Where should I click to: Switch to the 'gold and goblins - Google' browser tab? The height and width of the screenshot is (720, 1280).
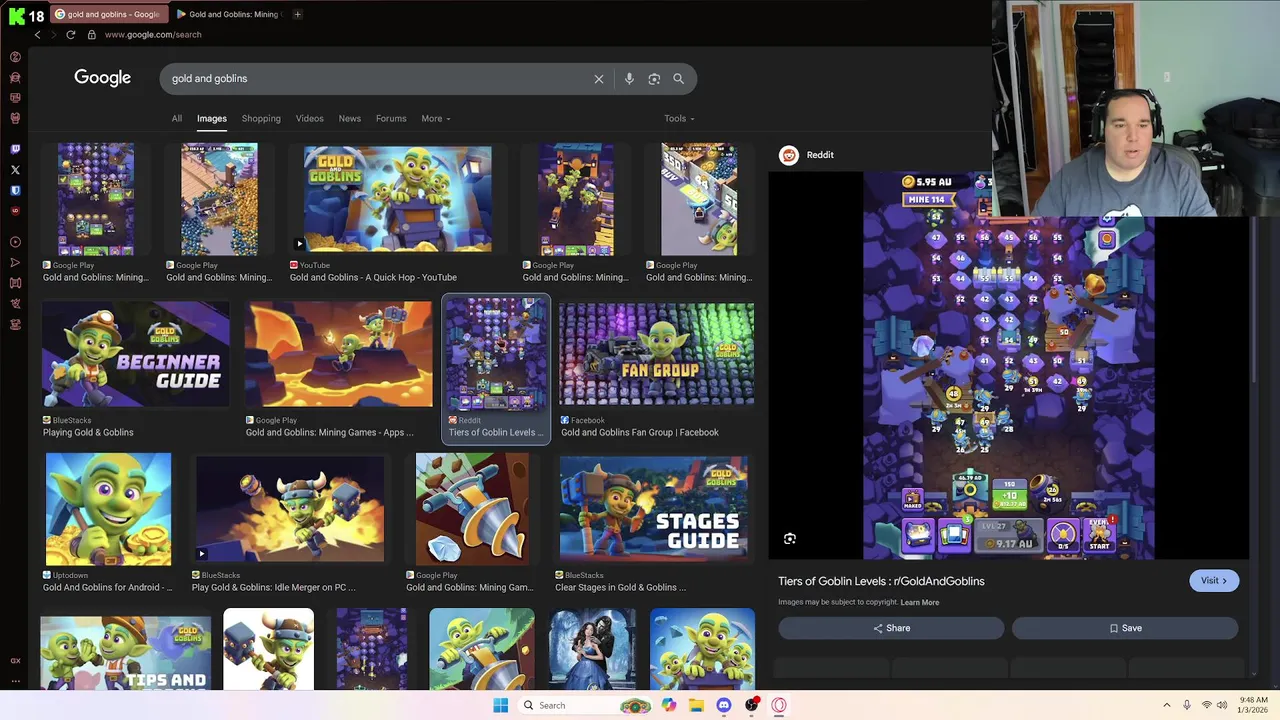[107, 14]
